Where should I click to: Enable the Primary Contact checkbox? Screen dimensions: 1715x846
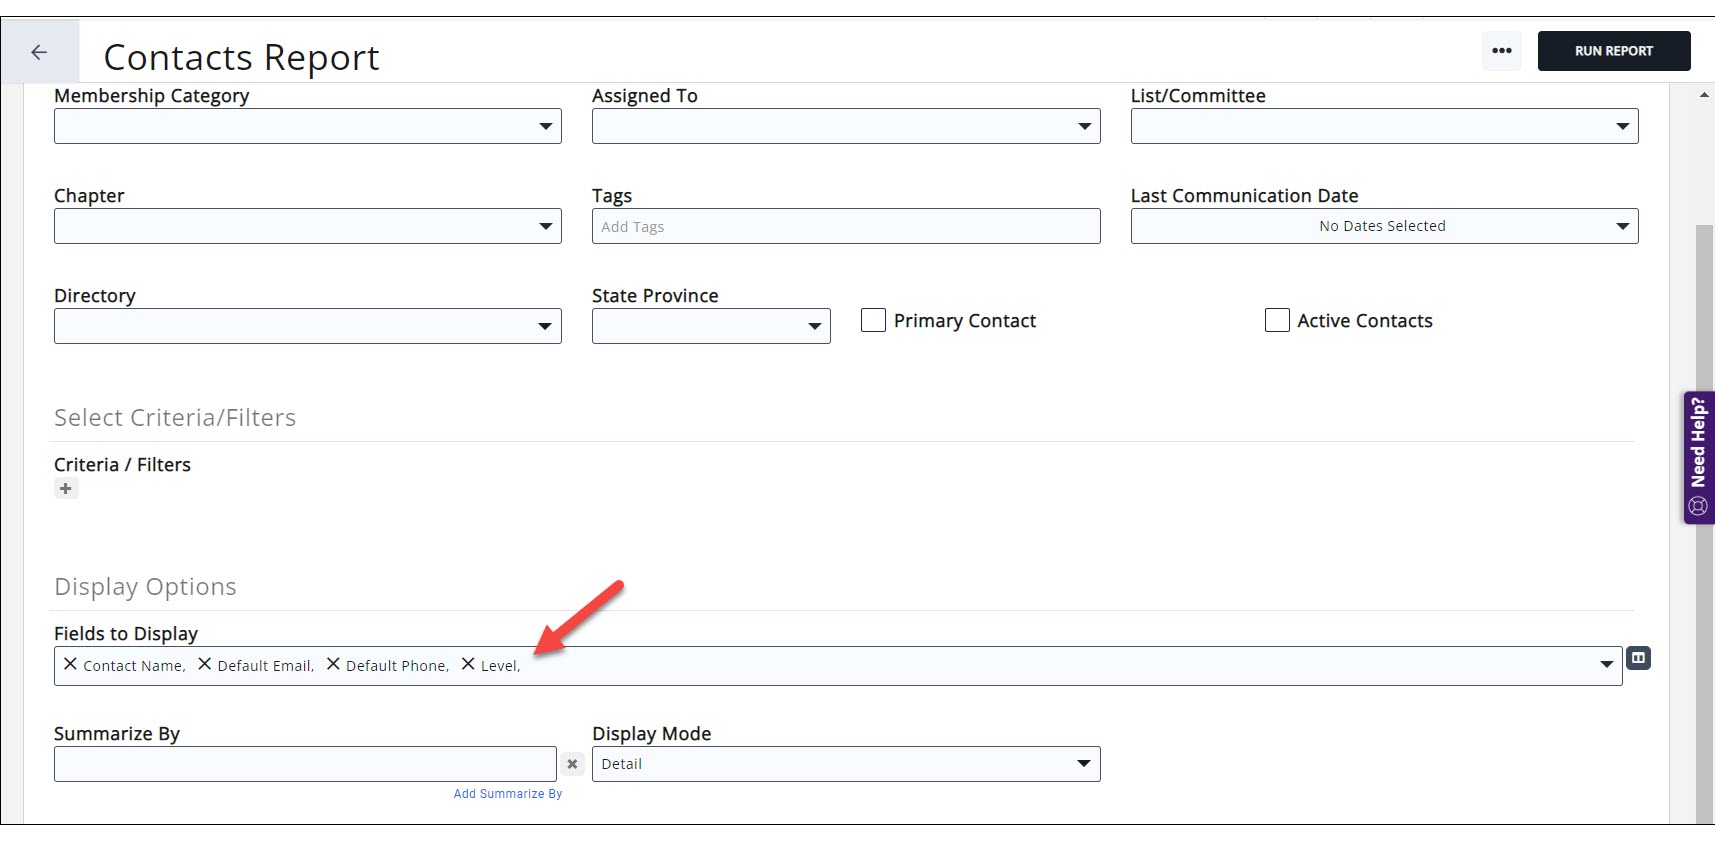coord(873,321)
